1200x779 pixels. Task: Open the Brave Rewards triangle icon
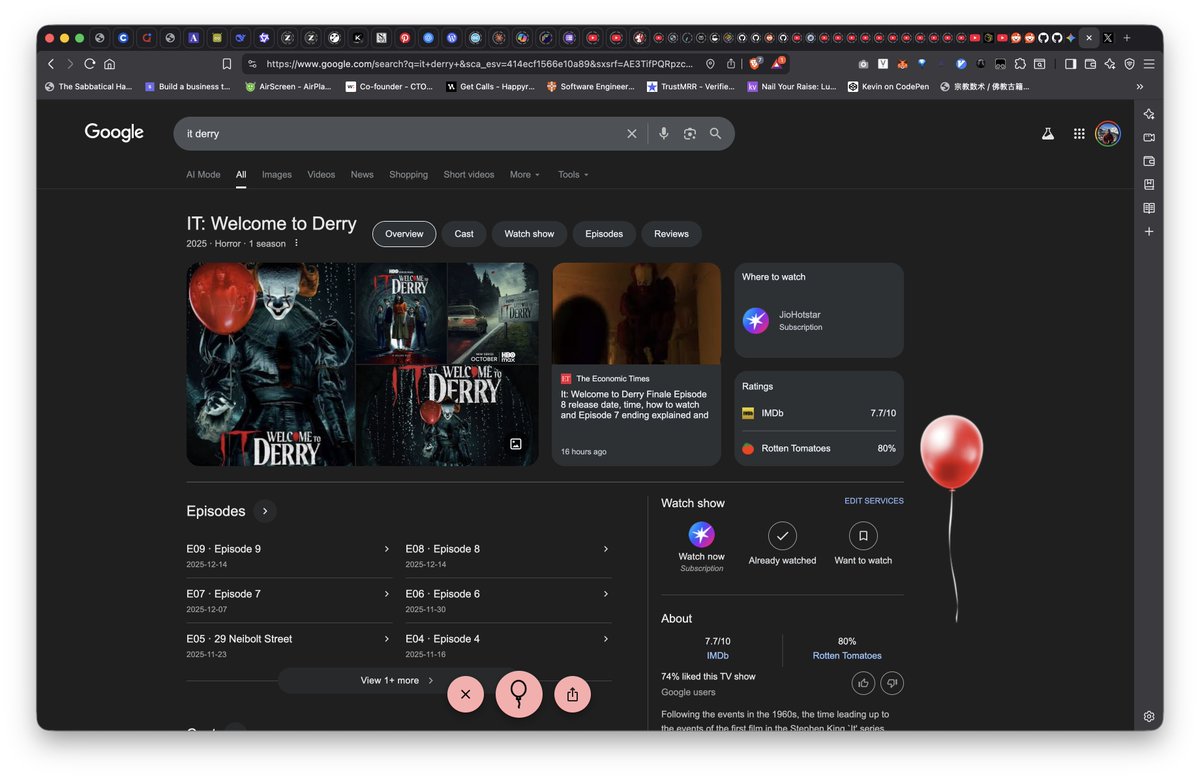(x=778, y=63)
